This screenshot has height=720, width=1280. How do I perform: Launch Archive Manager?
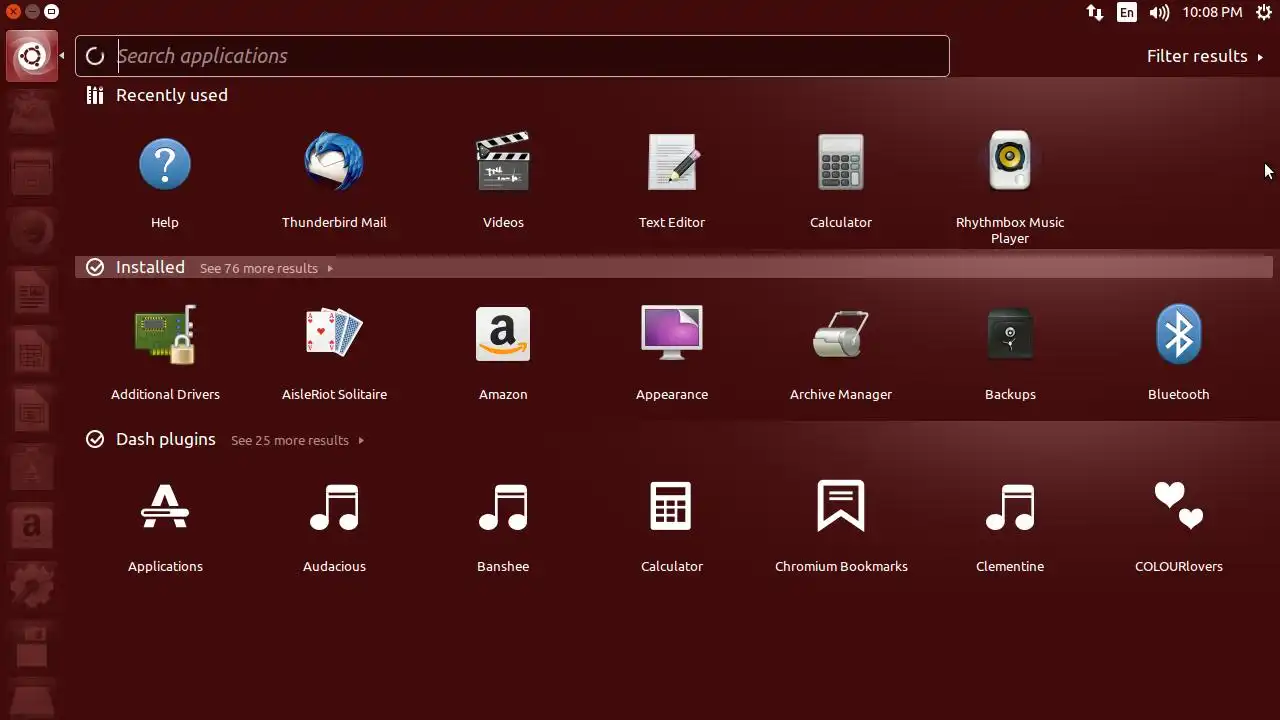tap(841, 334)
